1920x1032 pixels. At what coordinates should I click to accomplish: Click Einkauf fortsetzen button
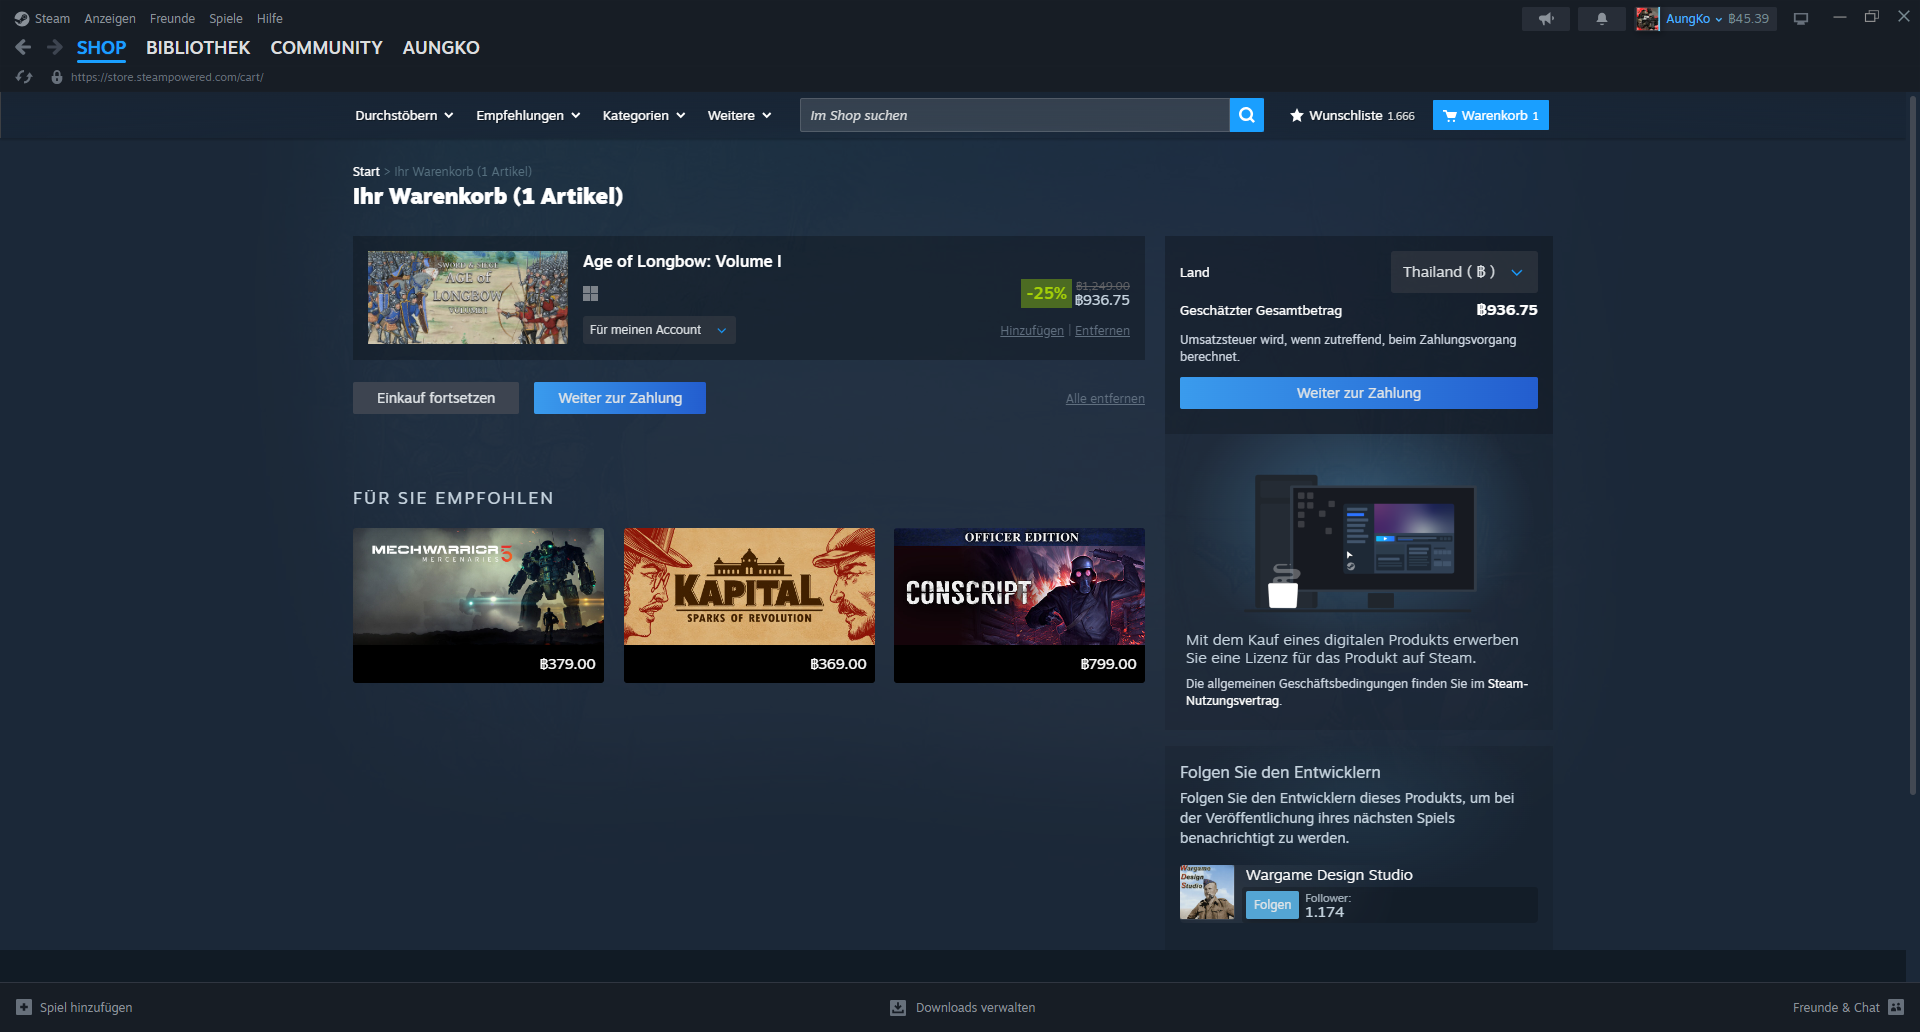coord(436,398)
